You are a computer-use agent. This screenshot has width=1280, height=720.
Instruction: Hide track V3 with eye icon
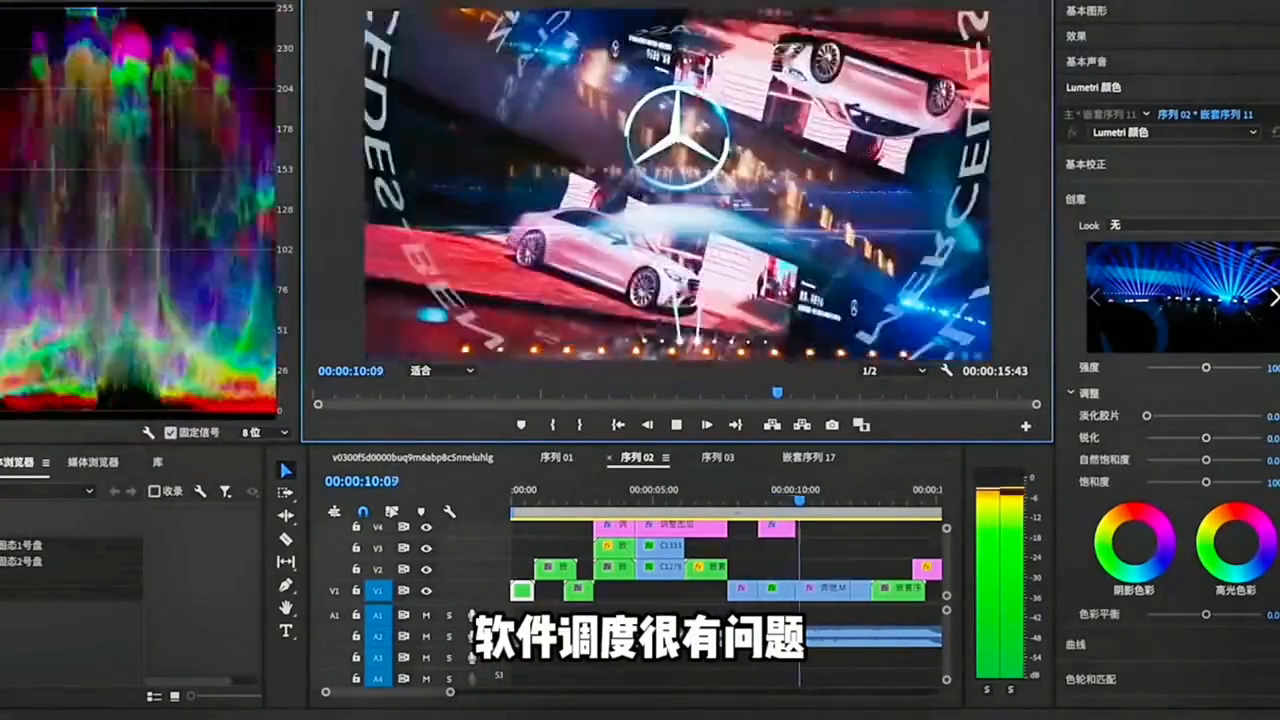426,548
